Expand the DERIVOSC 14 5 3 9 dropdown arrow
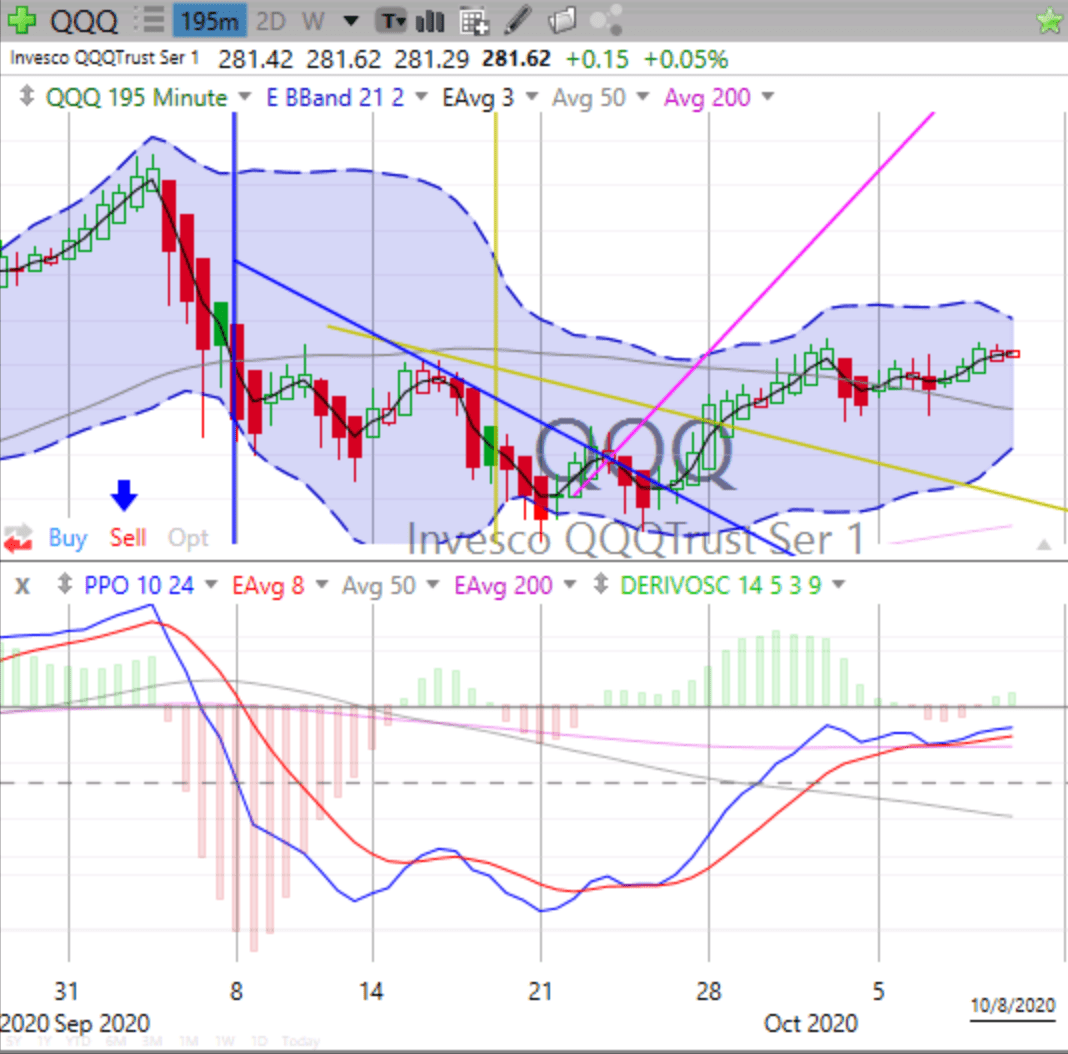 pos(839,585)
